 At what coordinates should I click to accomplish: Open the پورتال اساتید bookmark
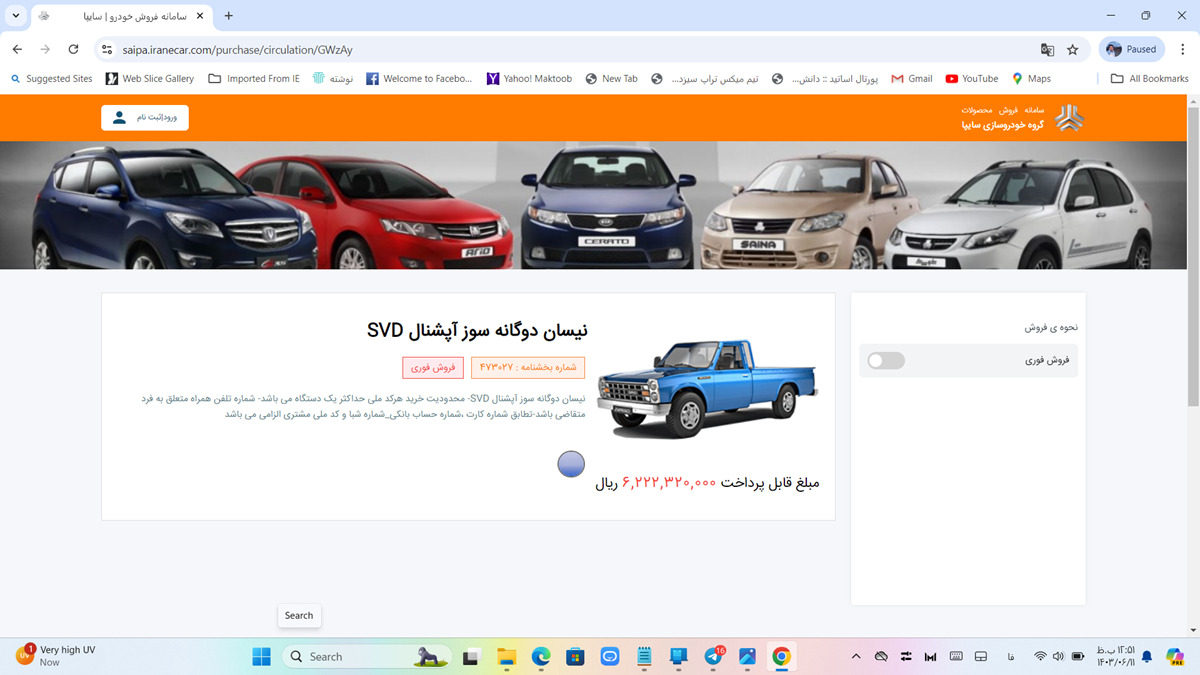[x=825, y=78]
